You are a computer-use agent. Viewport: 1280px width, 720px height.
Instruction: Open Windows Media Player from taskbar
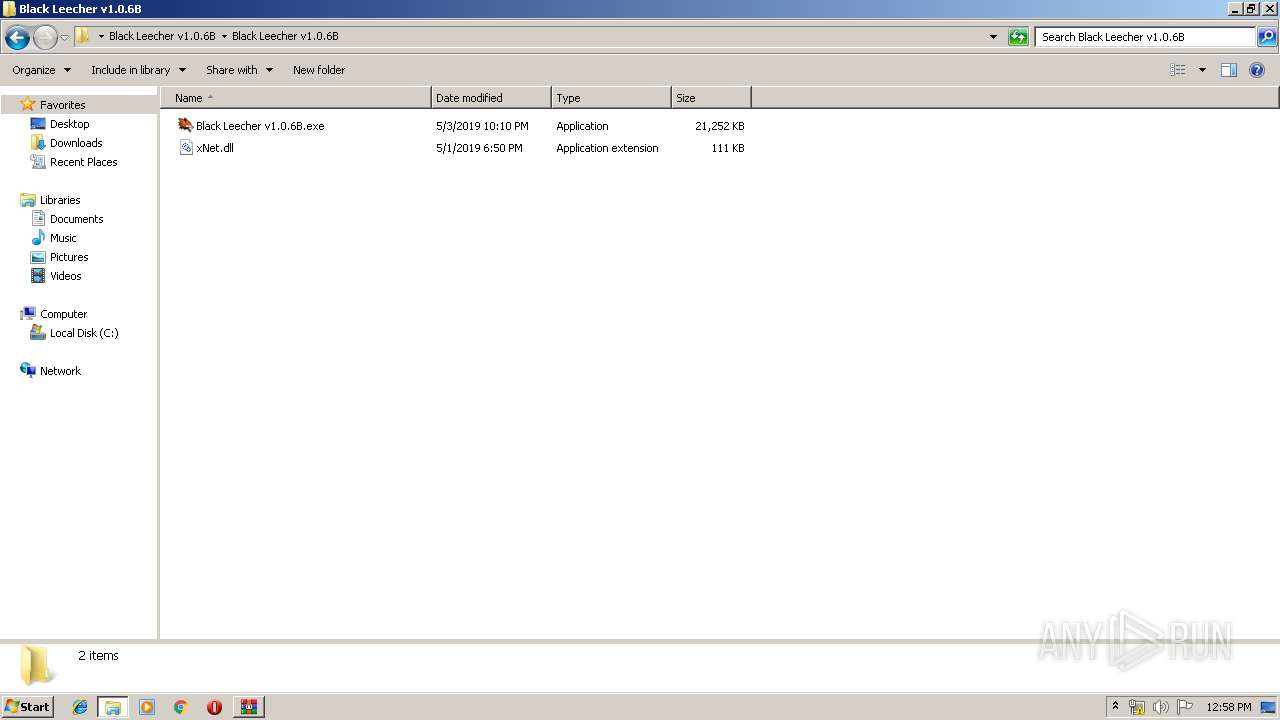point(147,707)
